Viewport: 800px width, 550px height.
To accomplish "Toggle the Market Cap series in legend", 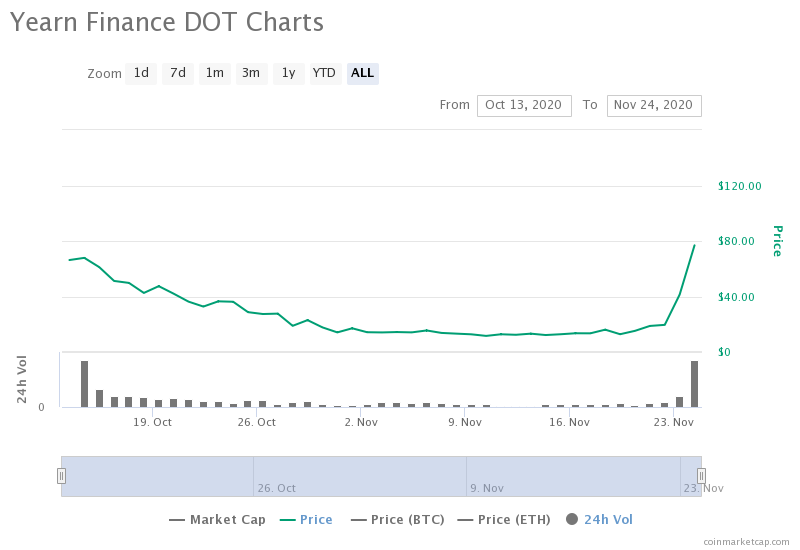I will pos(217,520).
